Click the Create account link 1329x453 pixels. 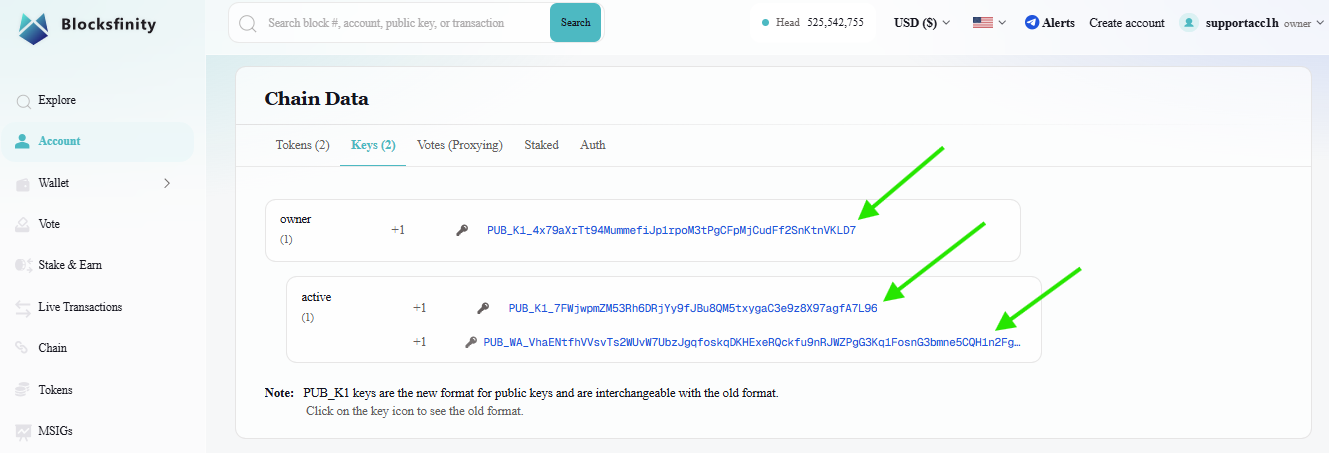pyautogui.click(x=1127, y=22)
